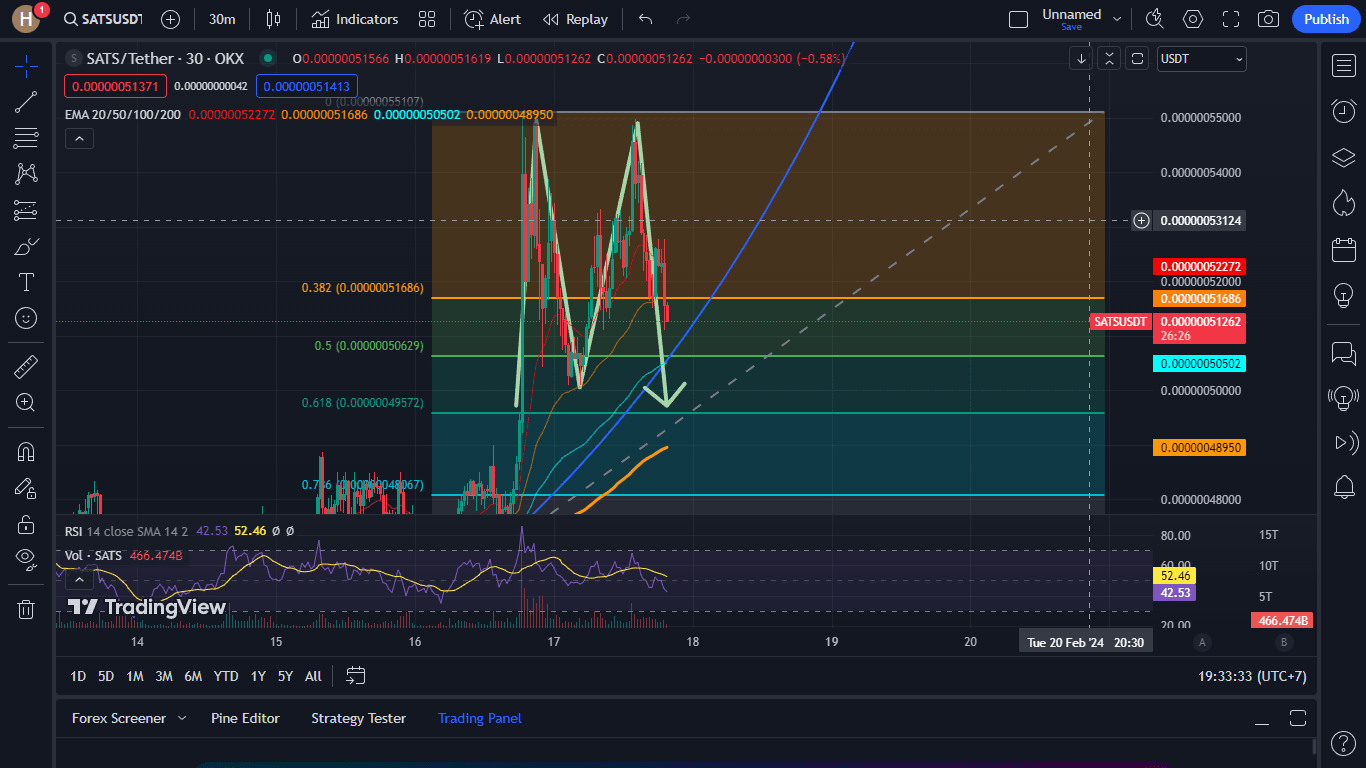Screen dimensions: 1366x768
Task: Activate the chart Zoom-in tool
Action: 25,402
